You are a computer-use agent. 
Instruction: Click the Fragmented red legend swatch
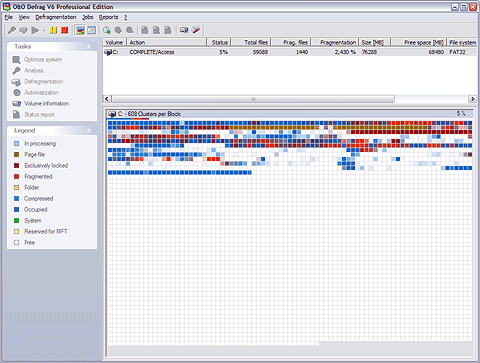click(16, 176)
